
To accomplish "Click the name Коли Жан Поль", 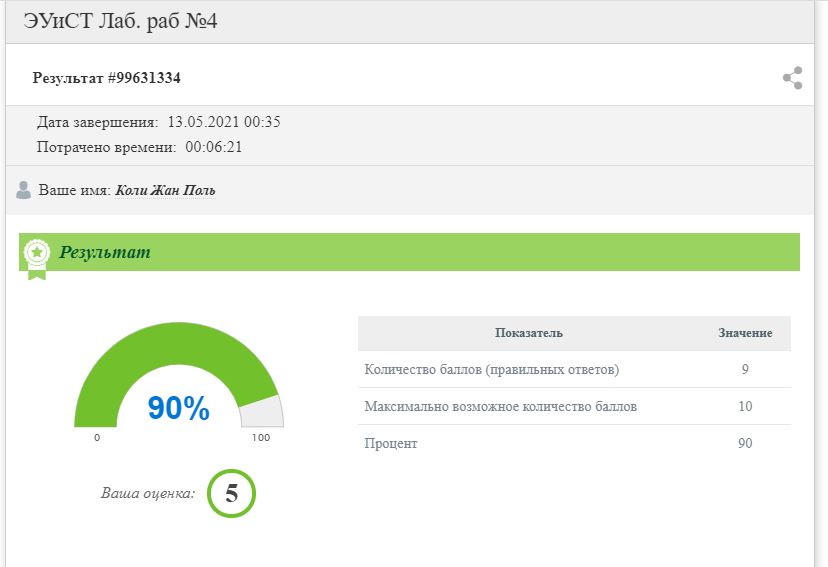I will pyautogui.click(x=165, y=190).
